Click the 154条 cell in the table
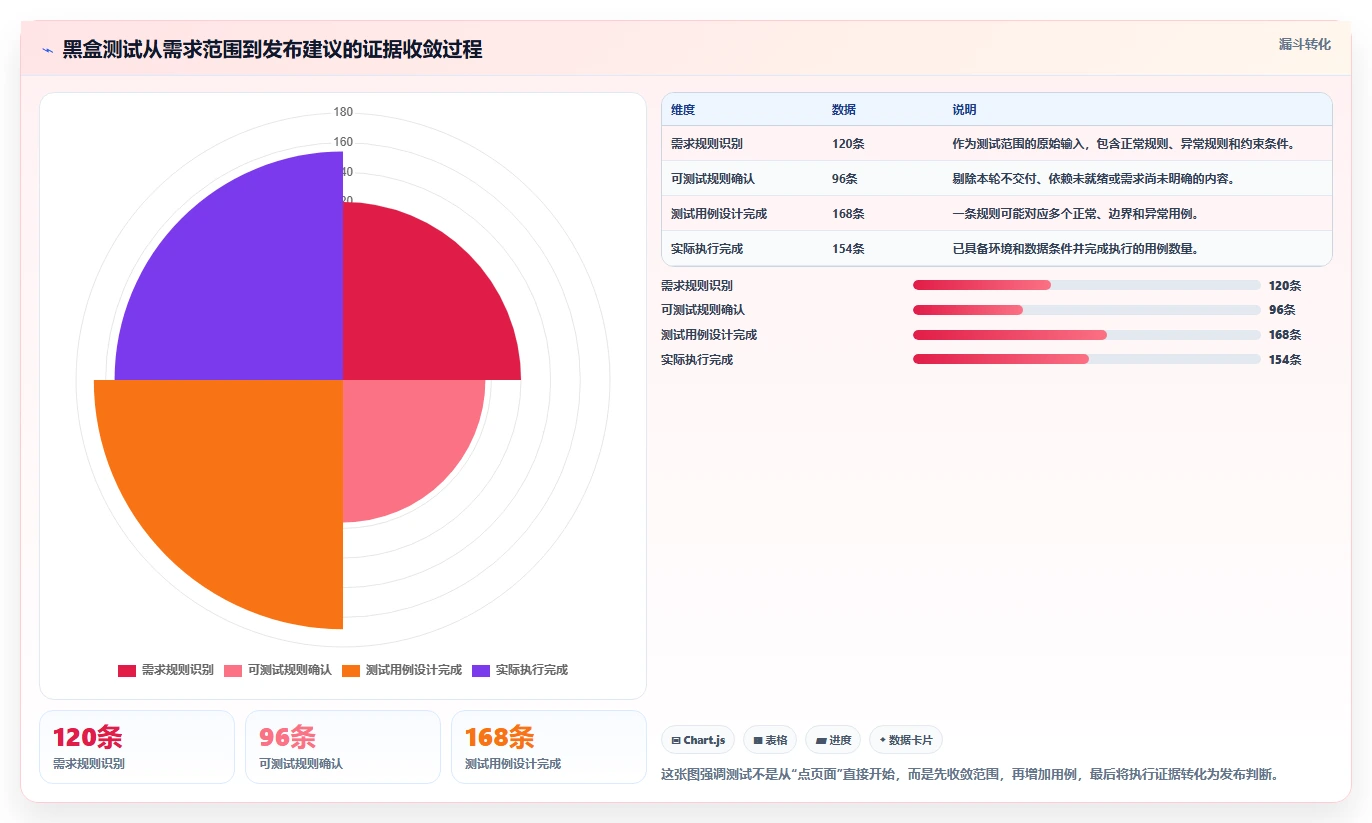This screenshot has width=1372, height=823. (848, 249)
